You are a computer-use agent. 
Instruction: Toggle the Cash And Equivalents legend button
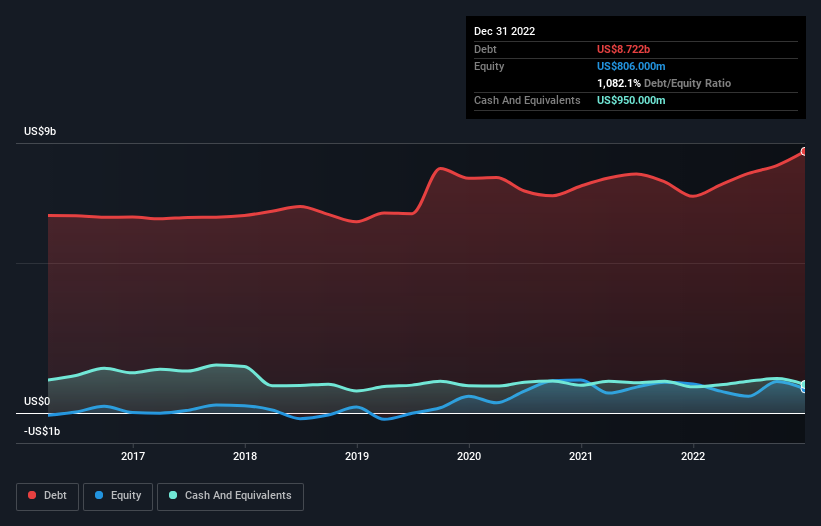(230, 496)
